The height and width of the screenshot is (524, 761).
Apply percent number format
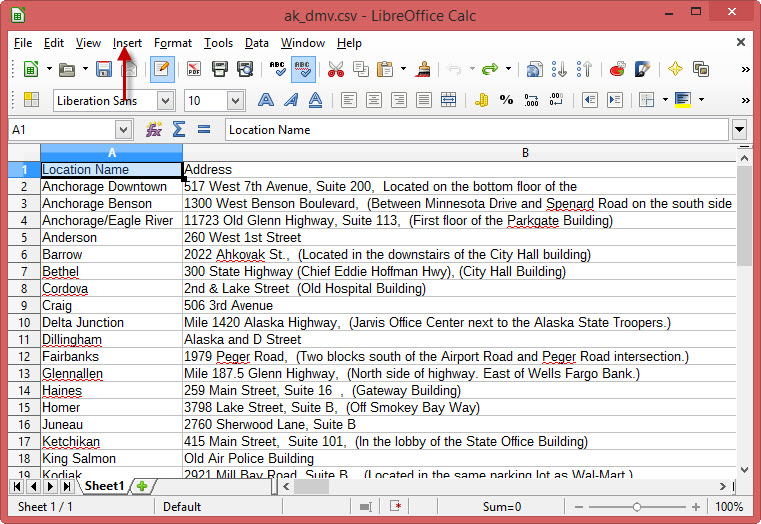tap(507, 100)
